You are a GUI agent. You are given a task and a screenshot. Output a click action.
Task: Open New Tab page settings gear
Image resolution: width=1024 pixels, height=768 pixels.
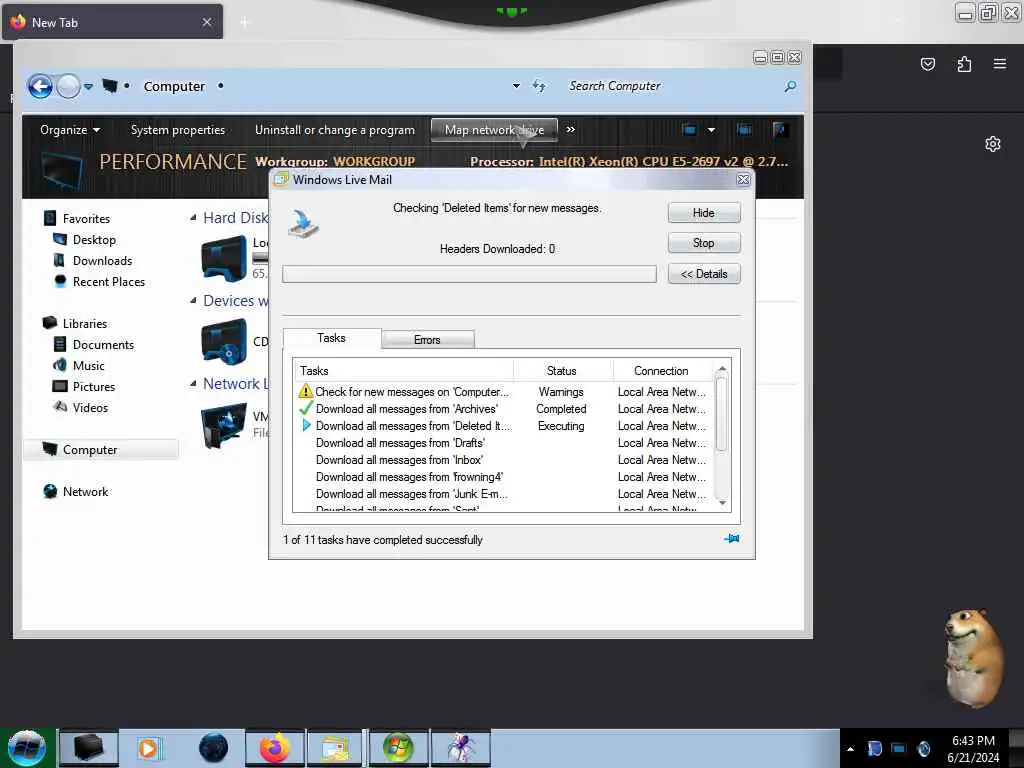click(993, 144)
